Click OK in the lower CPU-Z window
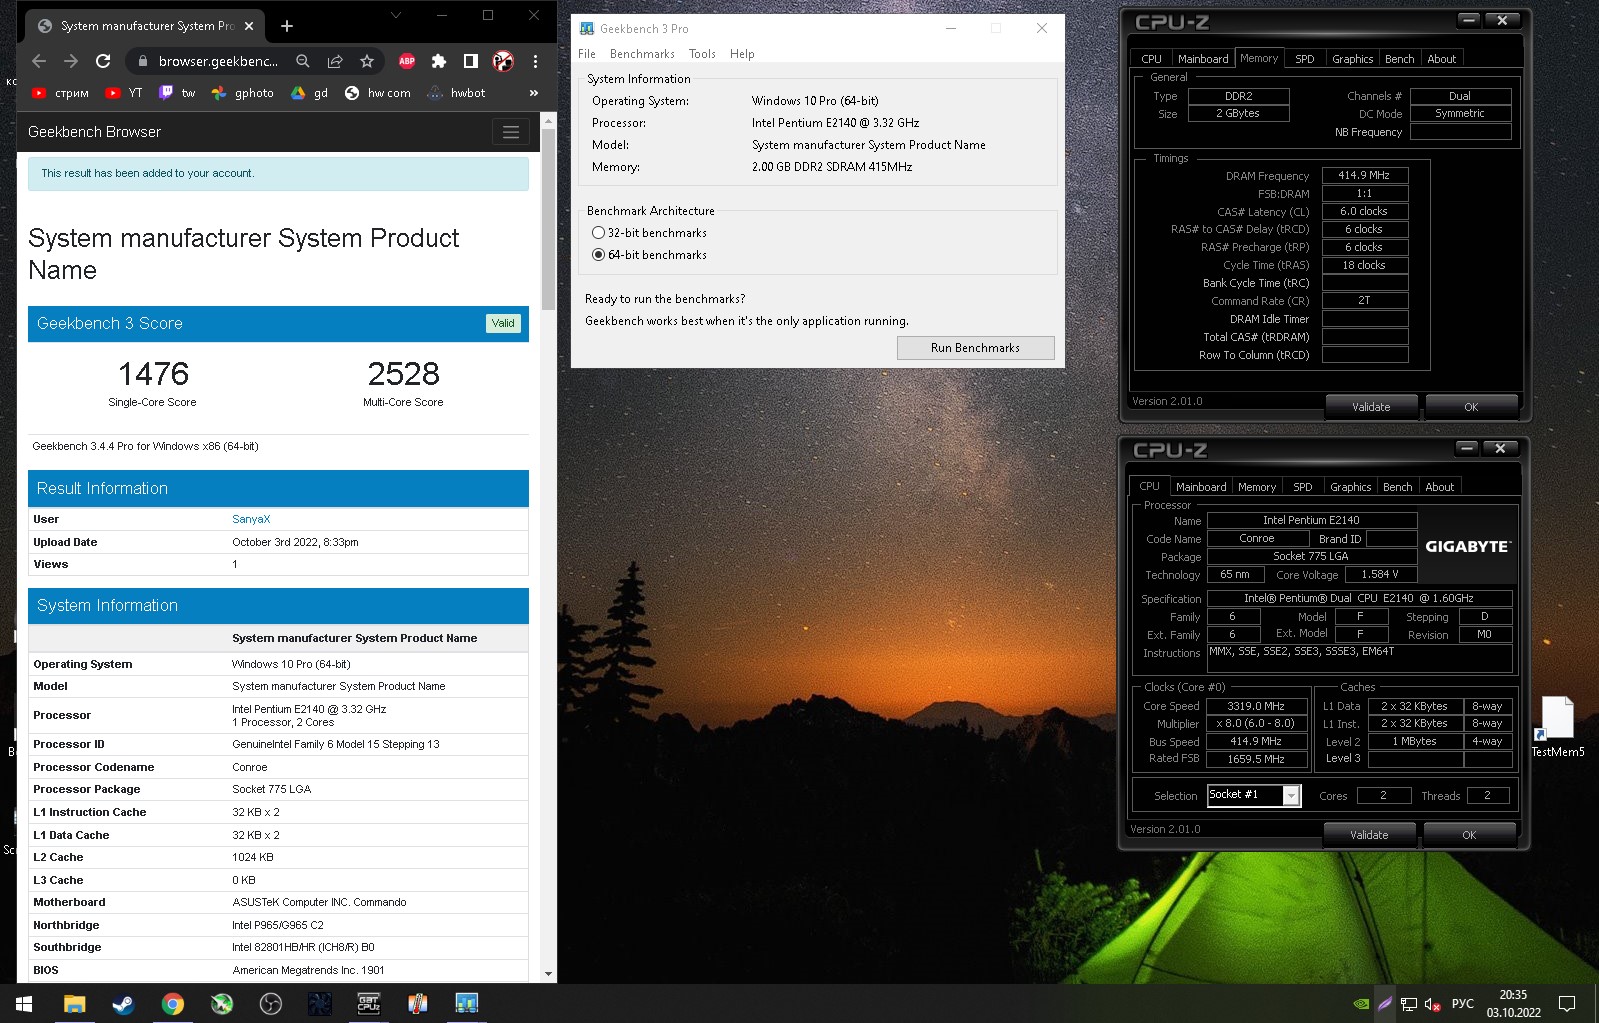 tap(1469, 835)
